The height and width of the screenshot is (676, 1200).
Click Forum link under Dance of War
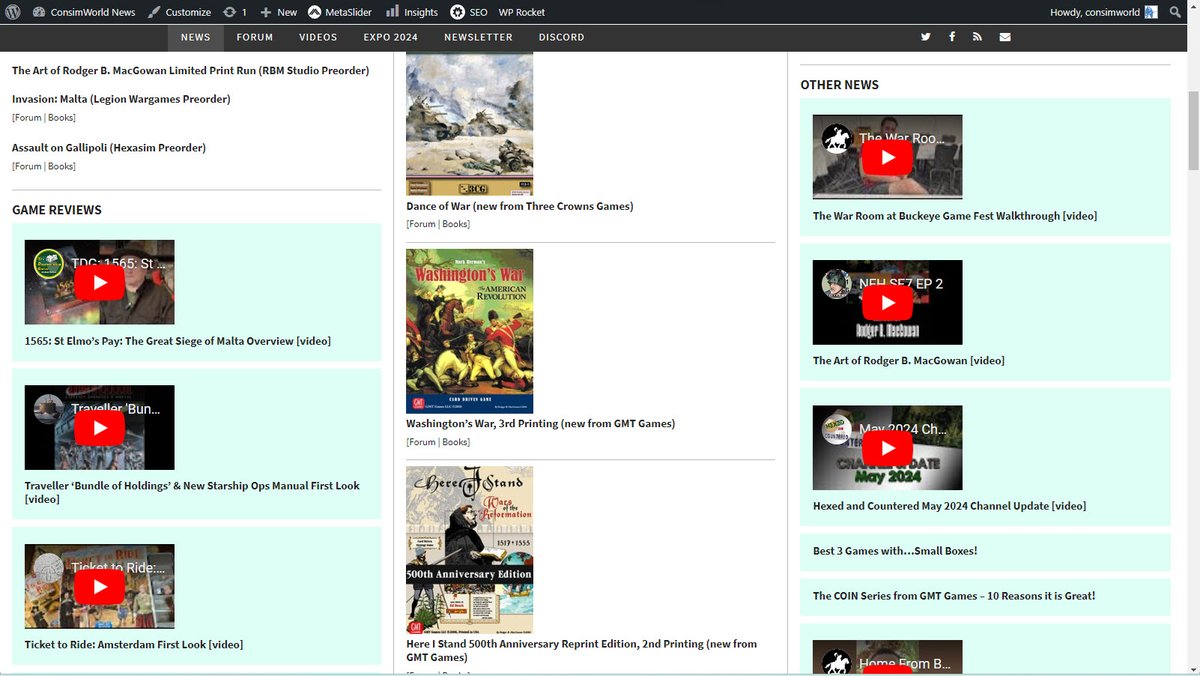(x=422, y=224)
